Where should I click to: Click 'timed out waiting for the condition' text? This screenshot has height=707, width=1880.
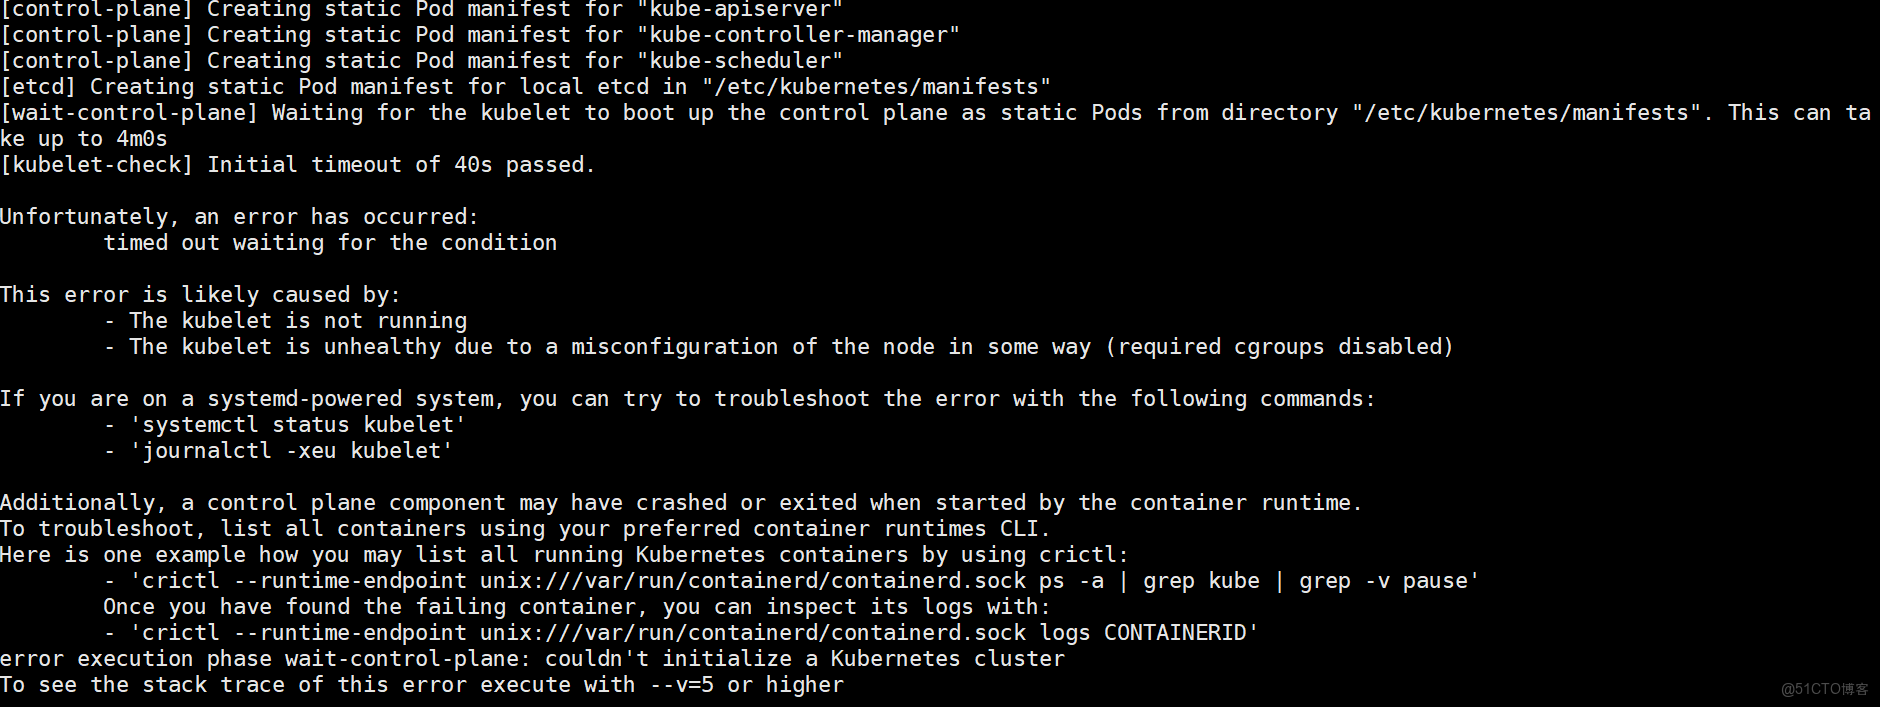331,243
